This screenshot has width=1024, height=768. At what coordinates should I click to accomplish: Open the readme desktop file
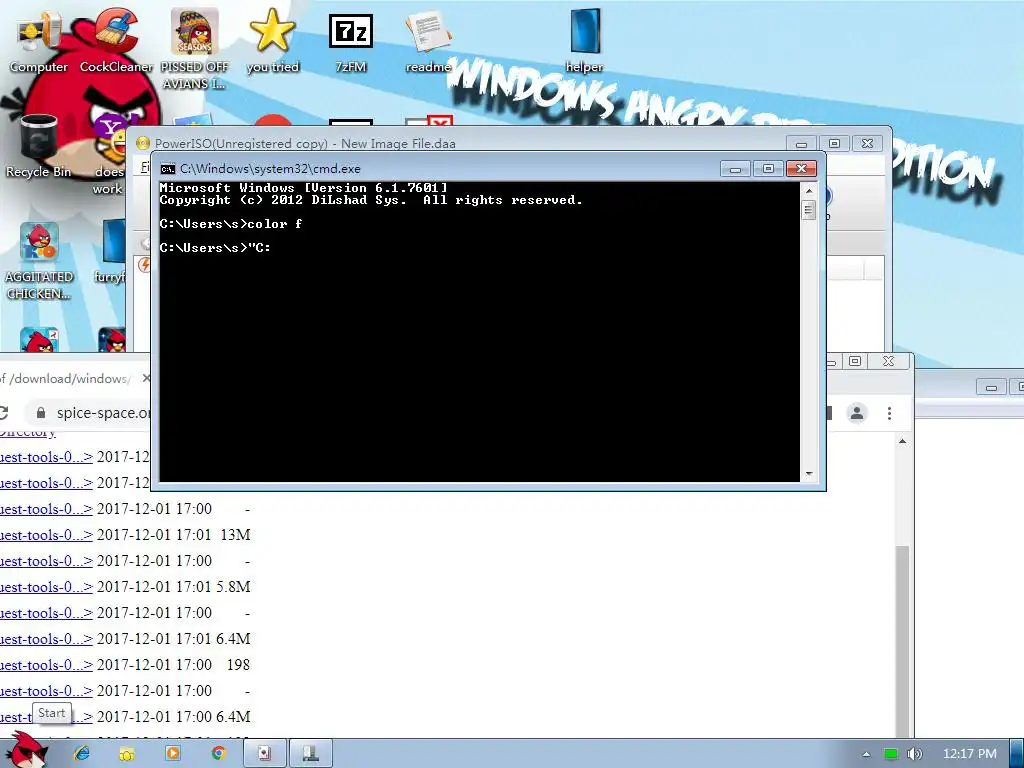428,40
